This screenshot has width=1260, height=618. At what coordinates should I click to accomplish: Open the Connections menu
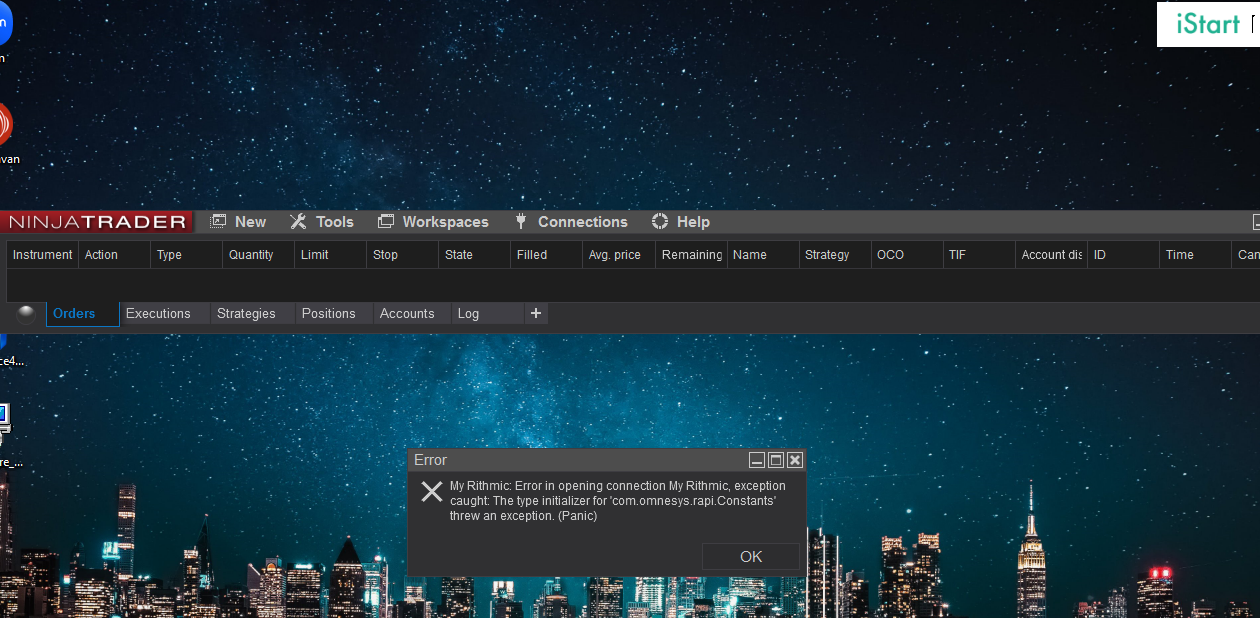582,222
